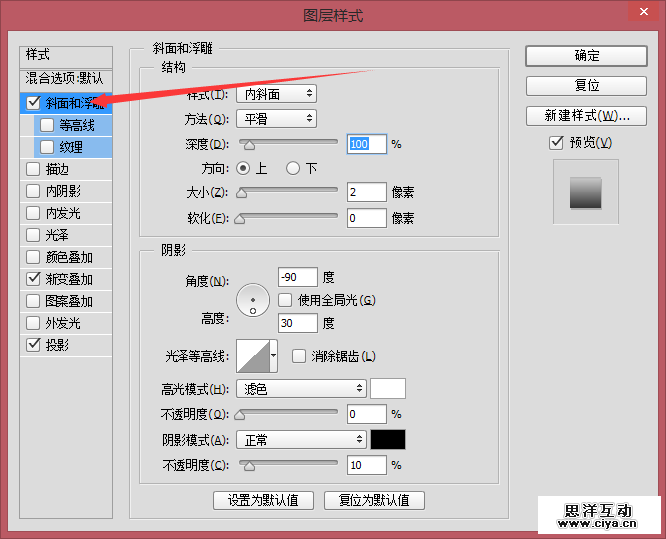This screenshot has width=666, height=539.
Task: Check the 内发光 style checkbox
Action: [33, 213]
